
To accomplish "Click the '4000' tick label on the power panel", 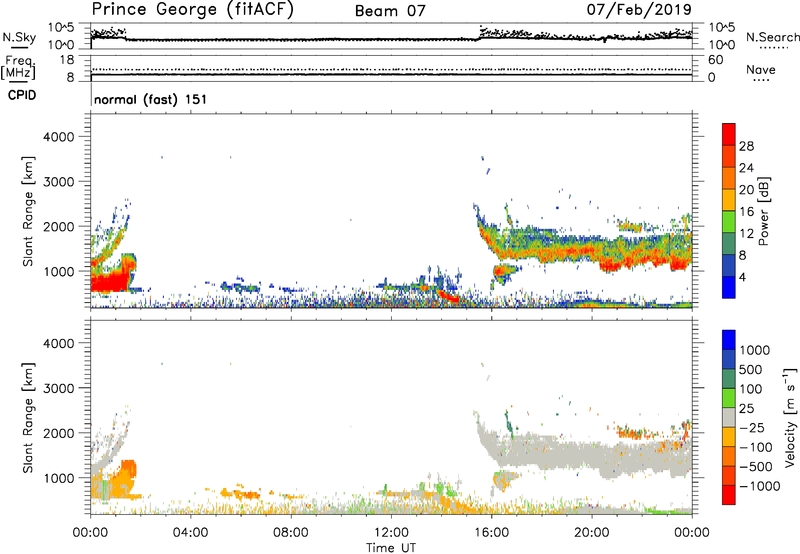I will pyautogui.click(x=59, y=137).
